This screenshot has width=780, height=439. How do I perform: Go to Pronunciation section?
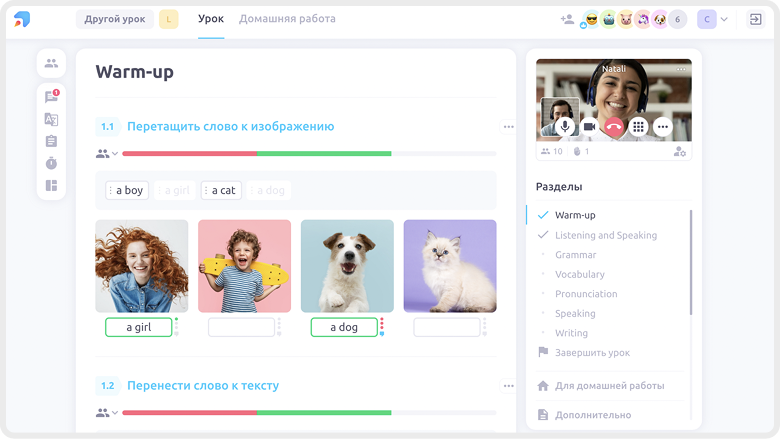(x=586, y=294)
